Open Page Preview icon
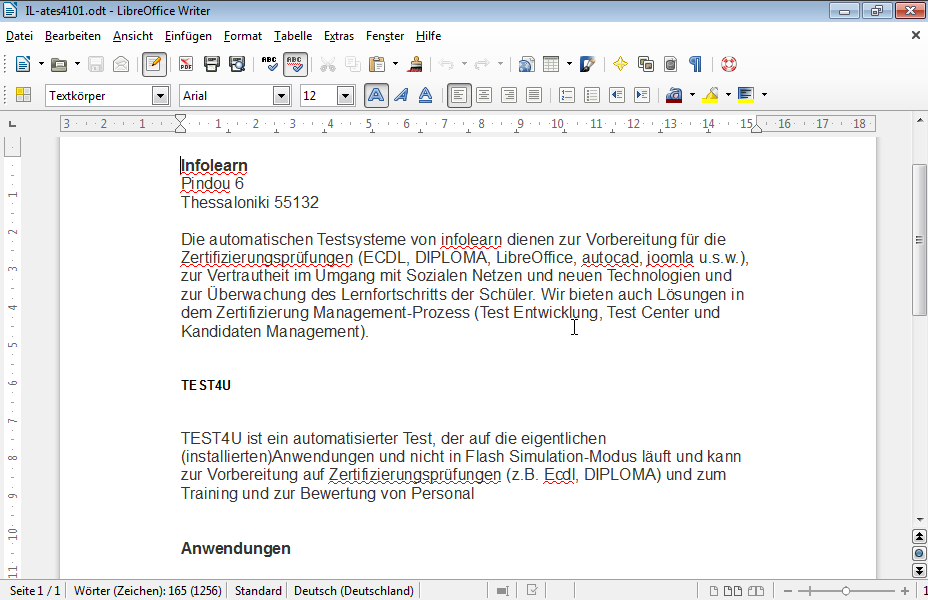The image size is (928, 600). [237, 64]
